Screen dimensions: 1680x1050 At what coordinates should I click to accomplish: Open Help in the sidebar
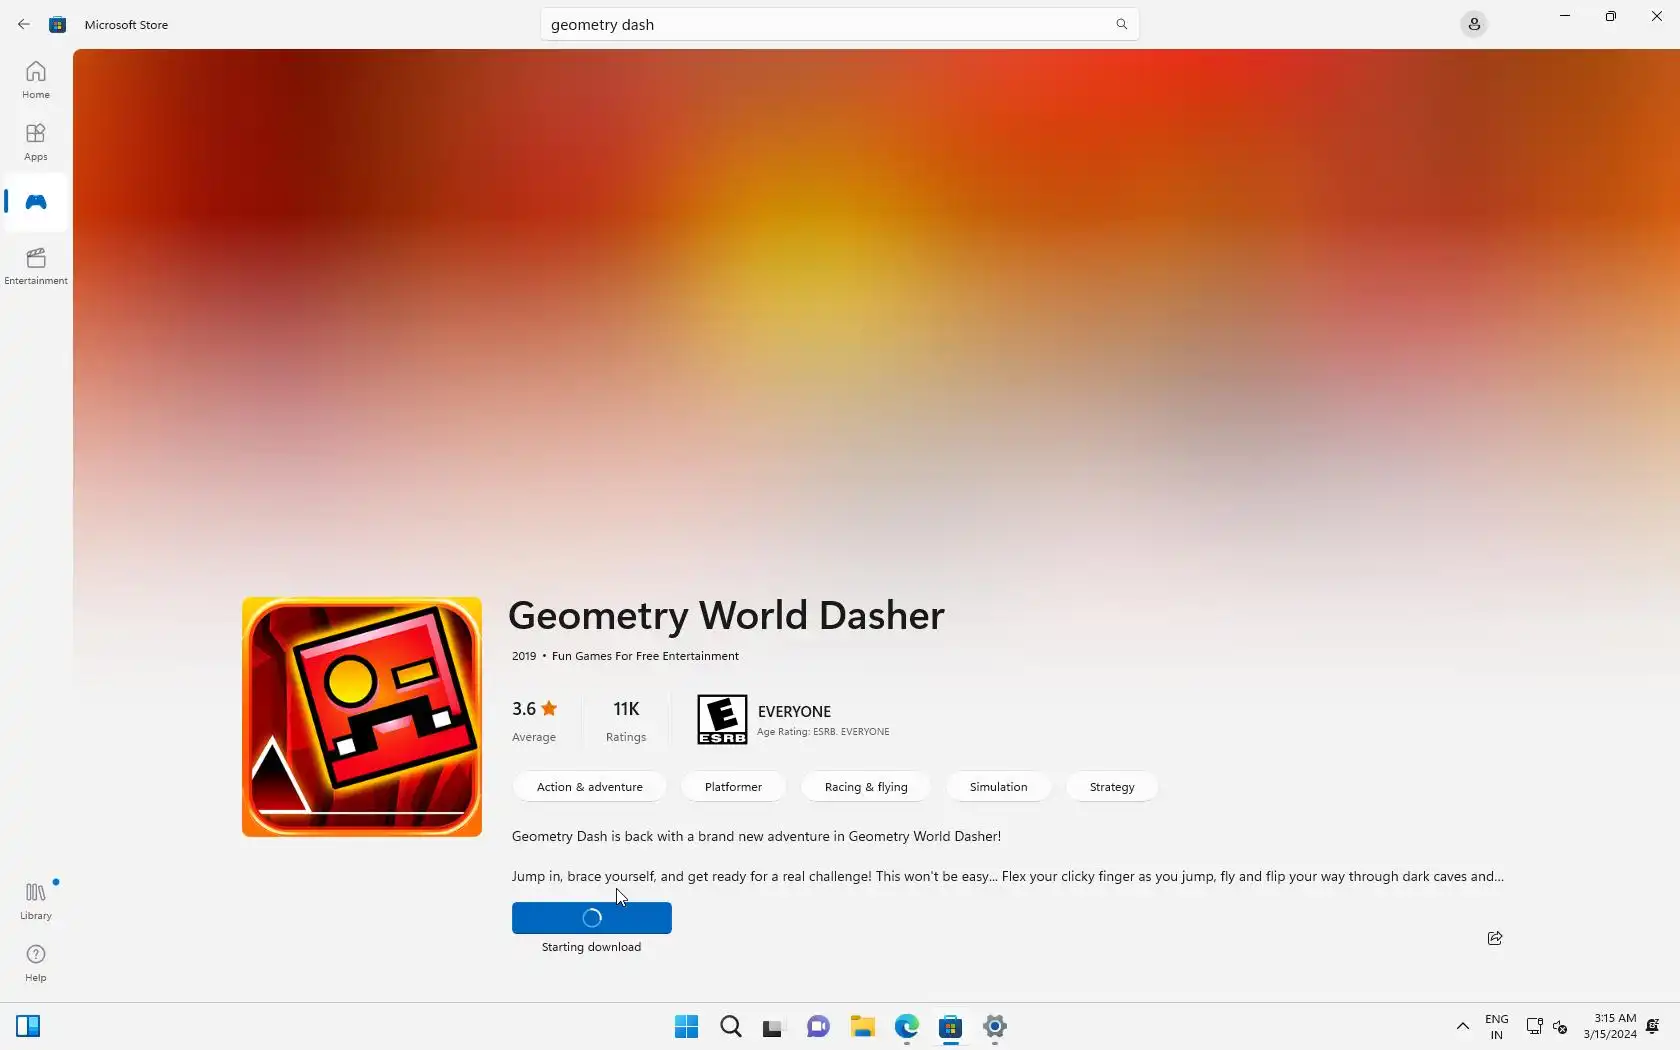pos(36,963)
